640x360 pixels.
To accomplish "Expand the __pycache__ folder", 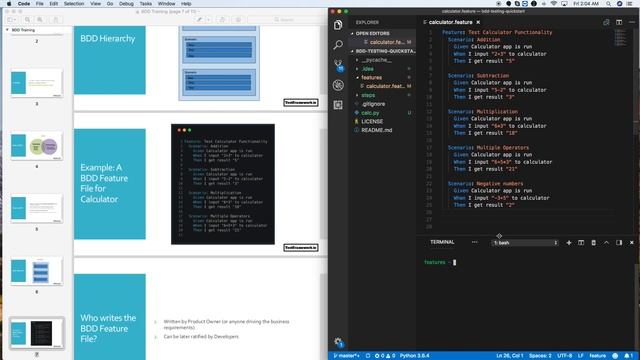I will coord(376,60).
